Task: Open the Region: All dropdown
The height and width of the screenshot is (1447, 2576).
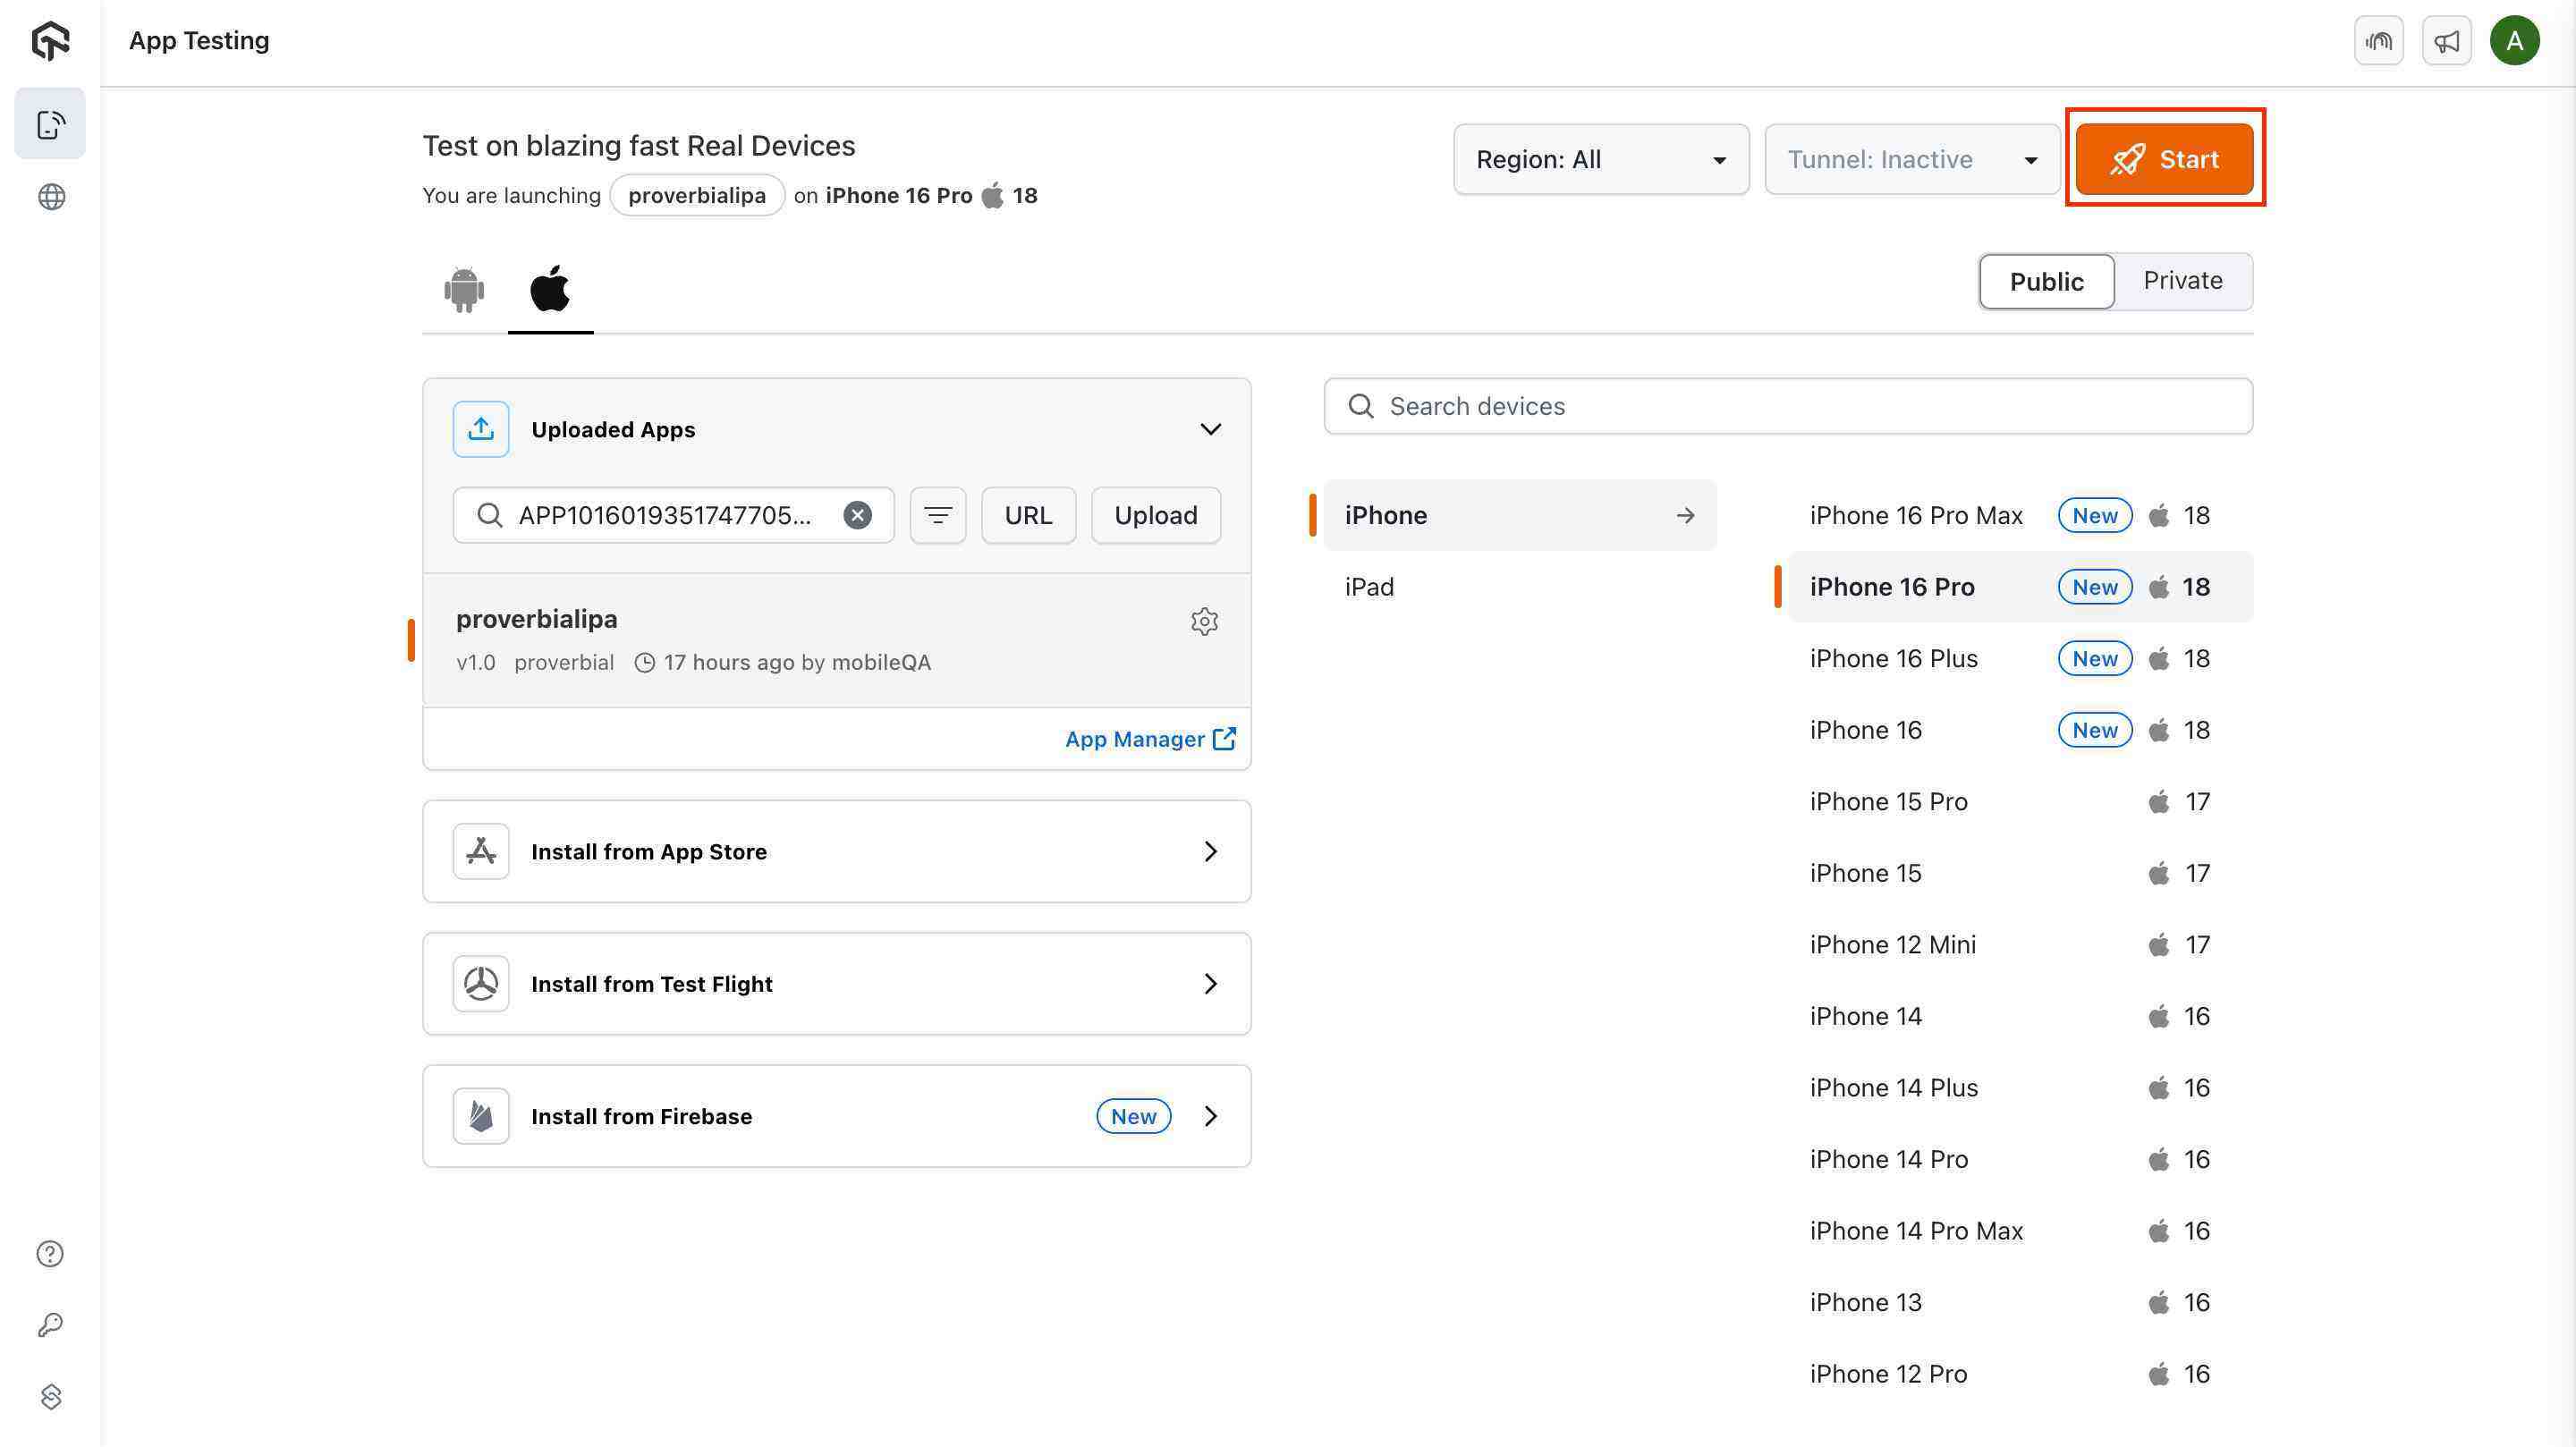Action: click(x=1601, y=159)
